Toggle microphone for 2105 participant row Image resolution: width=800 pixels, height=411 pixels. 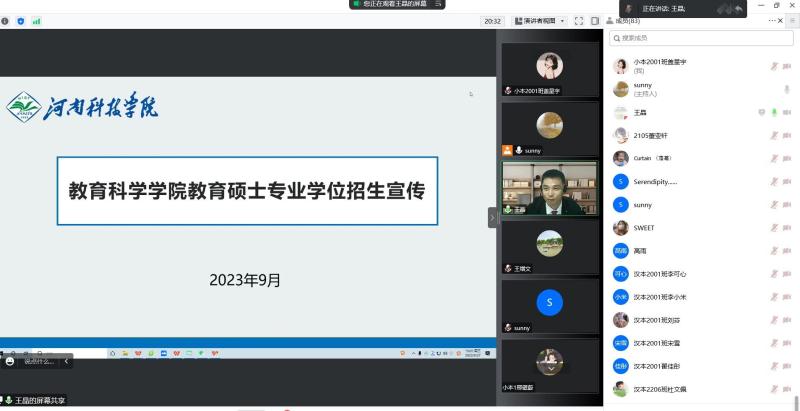(x=774, y=136)
